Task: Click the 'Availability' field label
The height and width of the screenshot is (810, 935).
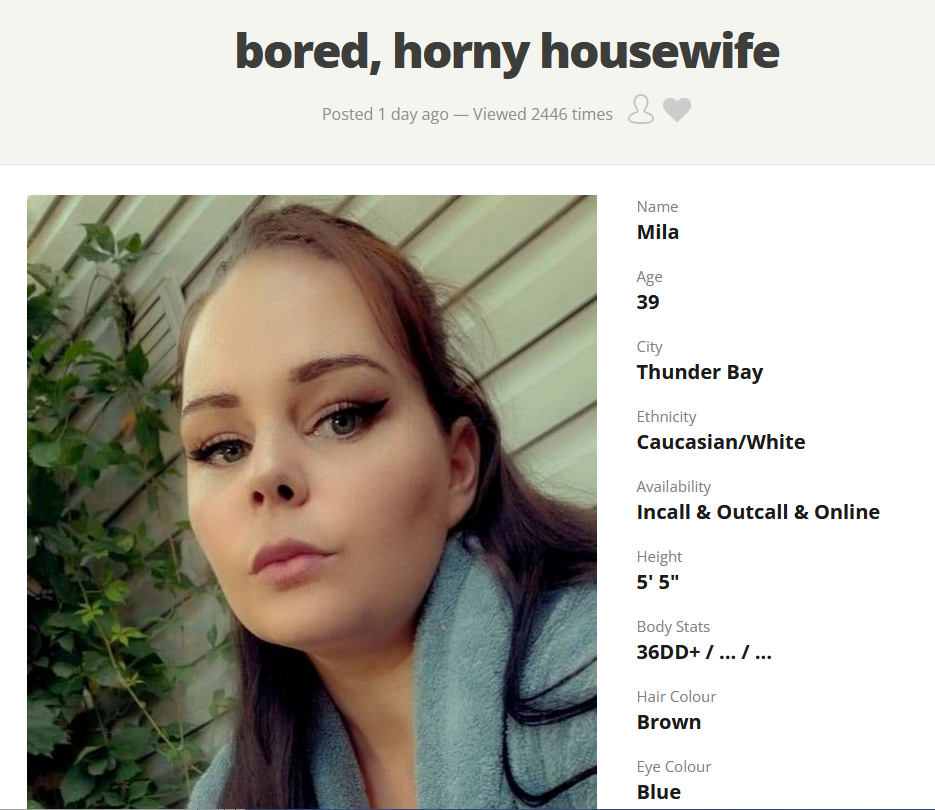Action: 674,487
